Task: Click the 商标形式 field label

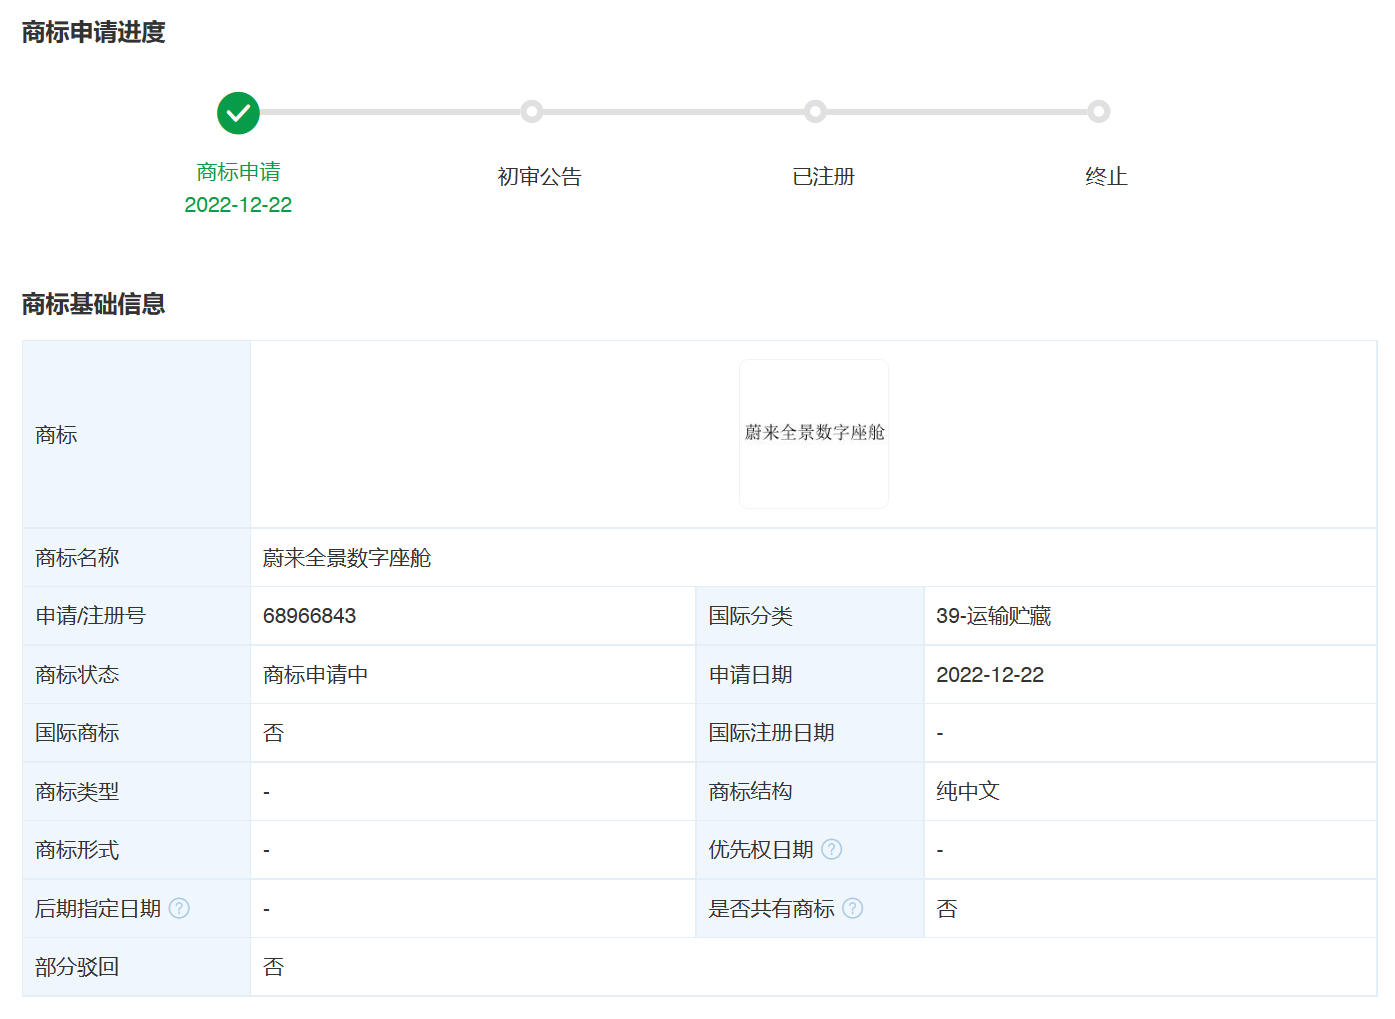Action: click(x=77, y=850)
